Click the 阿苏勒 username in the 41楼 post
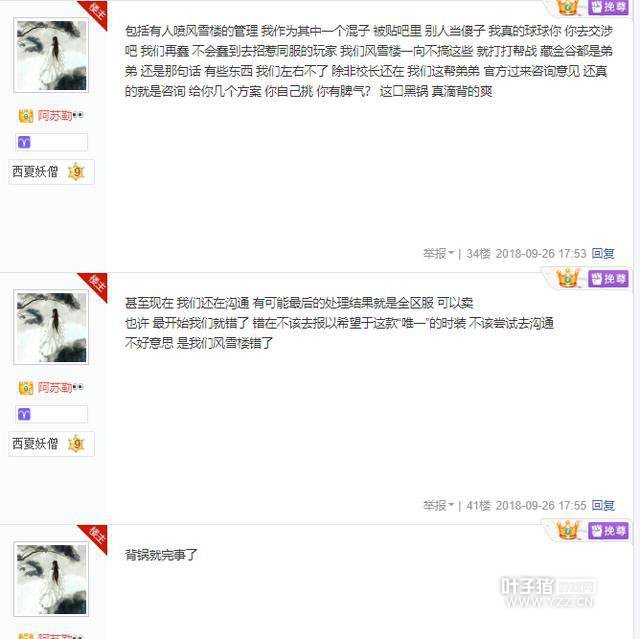This screenshot has width=640, height=639. (x=55, y=388)
